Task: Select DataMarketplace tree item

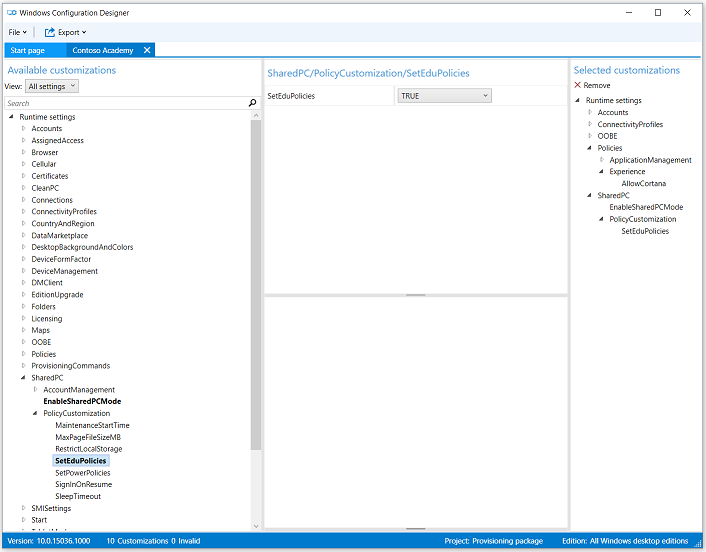Action: tap(59, 235)
